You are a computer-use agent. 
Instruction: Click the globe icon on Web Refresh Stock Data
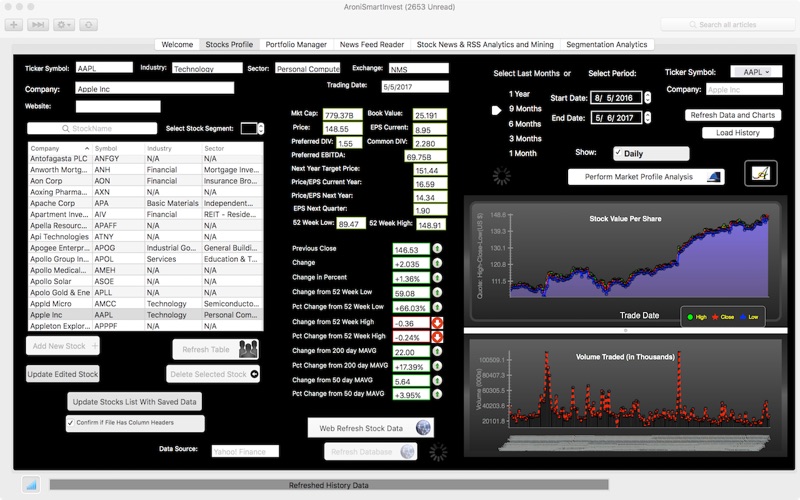point(423,428)
